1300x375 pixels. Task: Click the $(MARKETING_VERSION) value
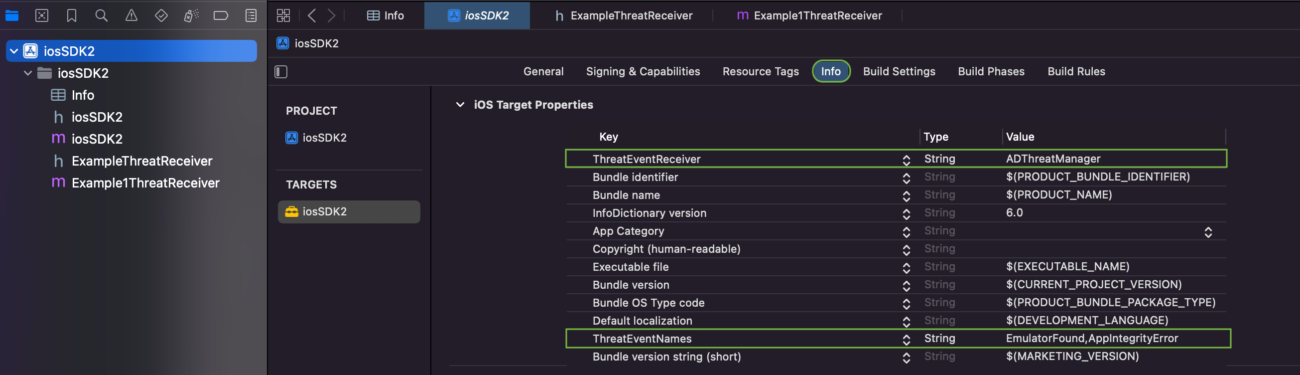click(x=1072, y=357)
